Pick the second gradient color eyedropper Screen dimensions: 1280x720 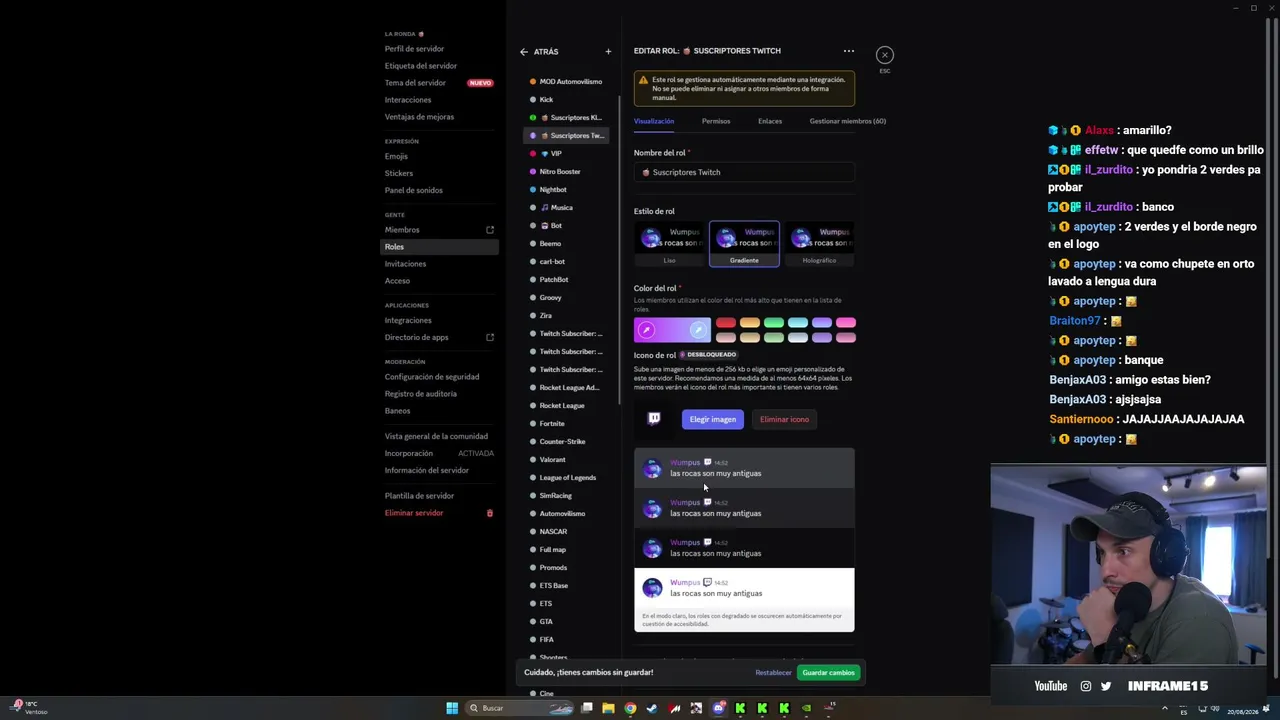click(x=698, y=330)
